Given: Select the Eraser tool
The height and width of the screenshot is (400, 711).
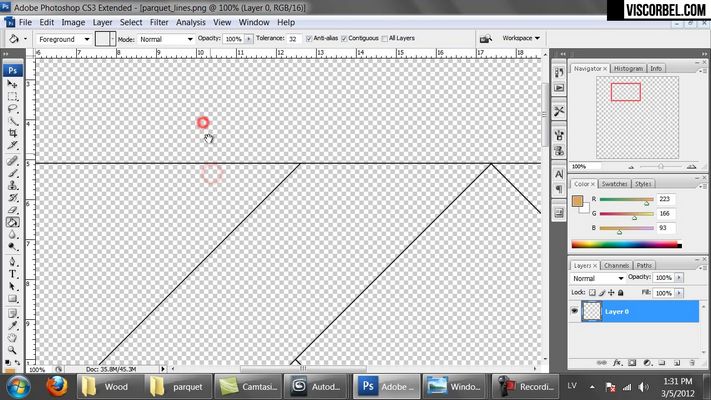Looking at the screenshot, I should pyautogui.click(x=12, y=210).
